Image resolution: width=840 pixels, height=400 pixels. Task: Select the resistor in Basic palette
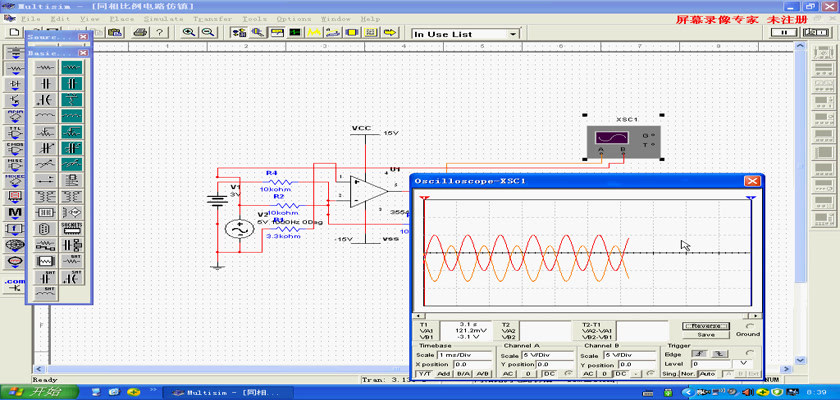pyautogui.click(x=45, y=67)
